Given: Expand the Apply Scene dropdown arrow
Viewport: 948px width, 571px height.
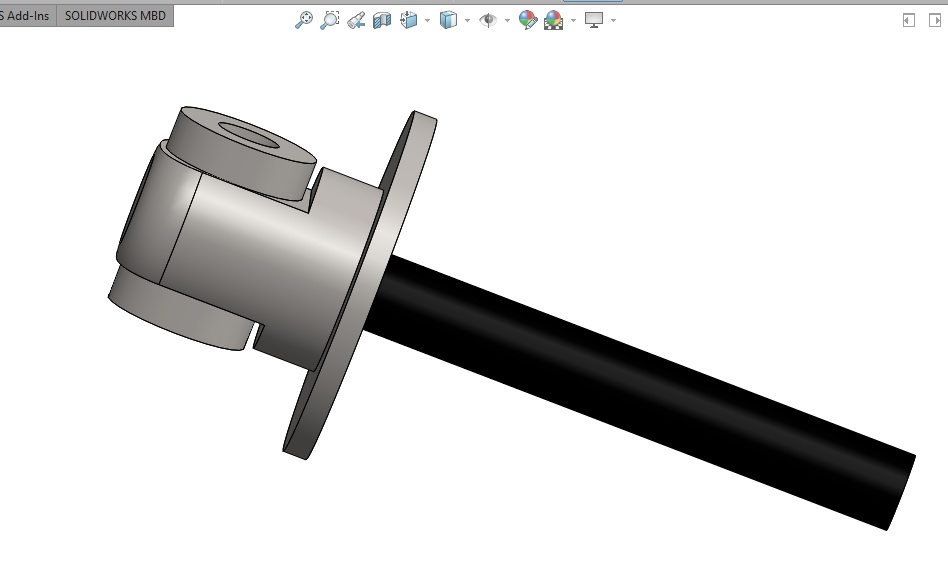Looking at the screenshot, I should pyautogui.click(x=573, y=21).
